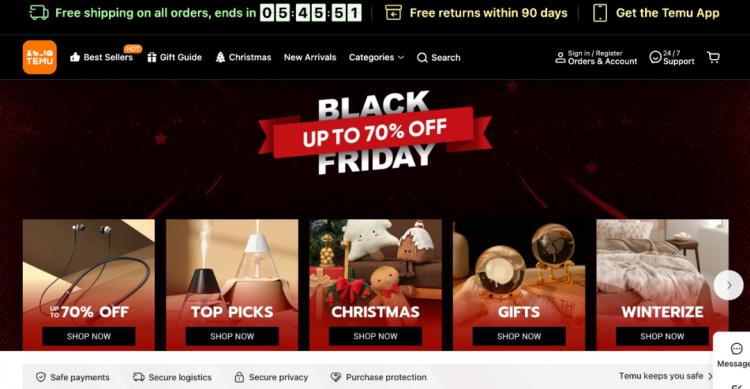Click Shop Now under Winterize
Image resolution: width=750 pixels, height=389 pixels.
pyautogui.click(x=662, y=336)
